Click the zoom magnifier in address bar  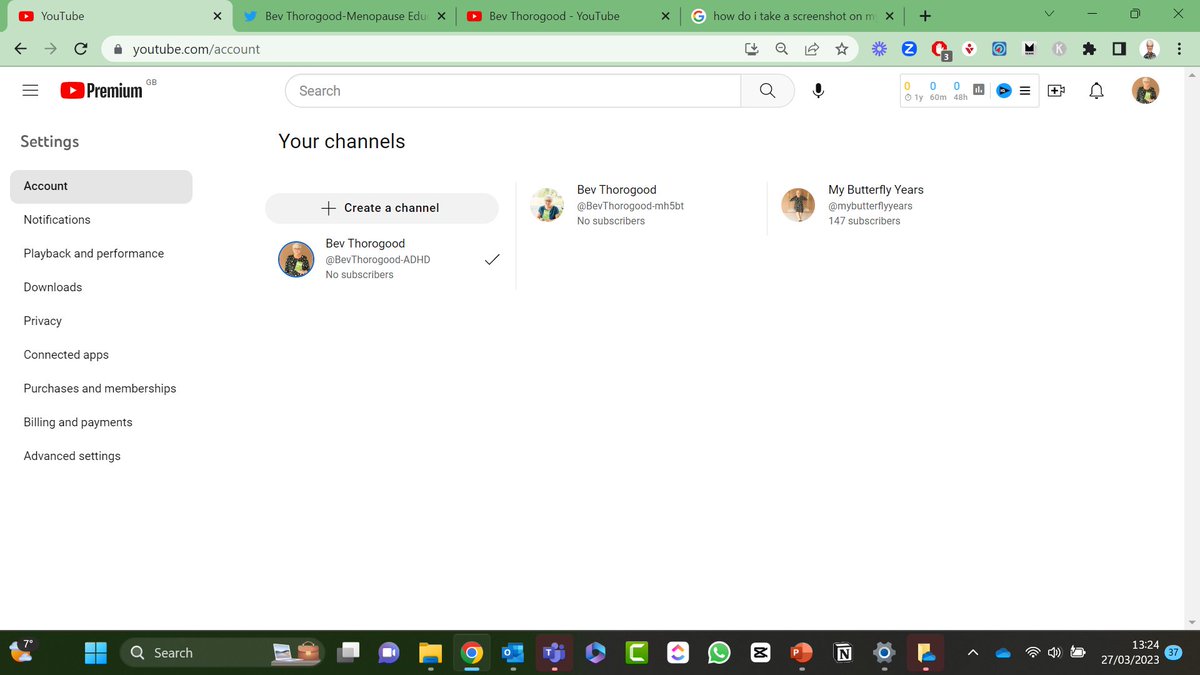click(x=782, y=48)
